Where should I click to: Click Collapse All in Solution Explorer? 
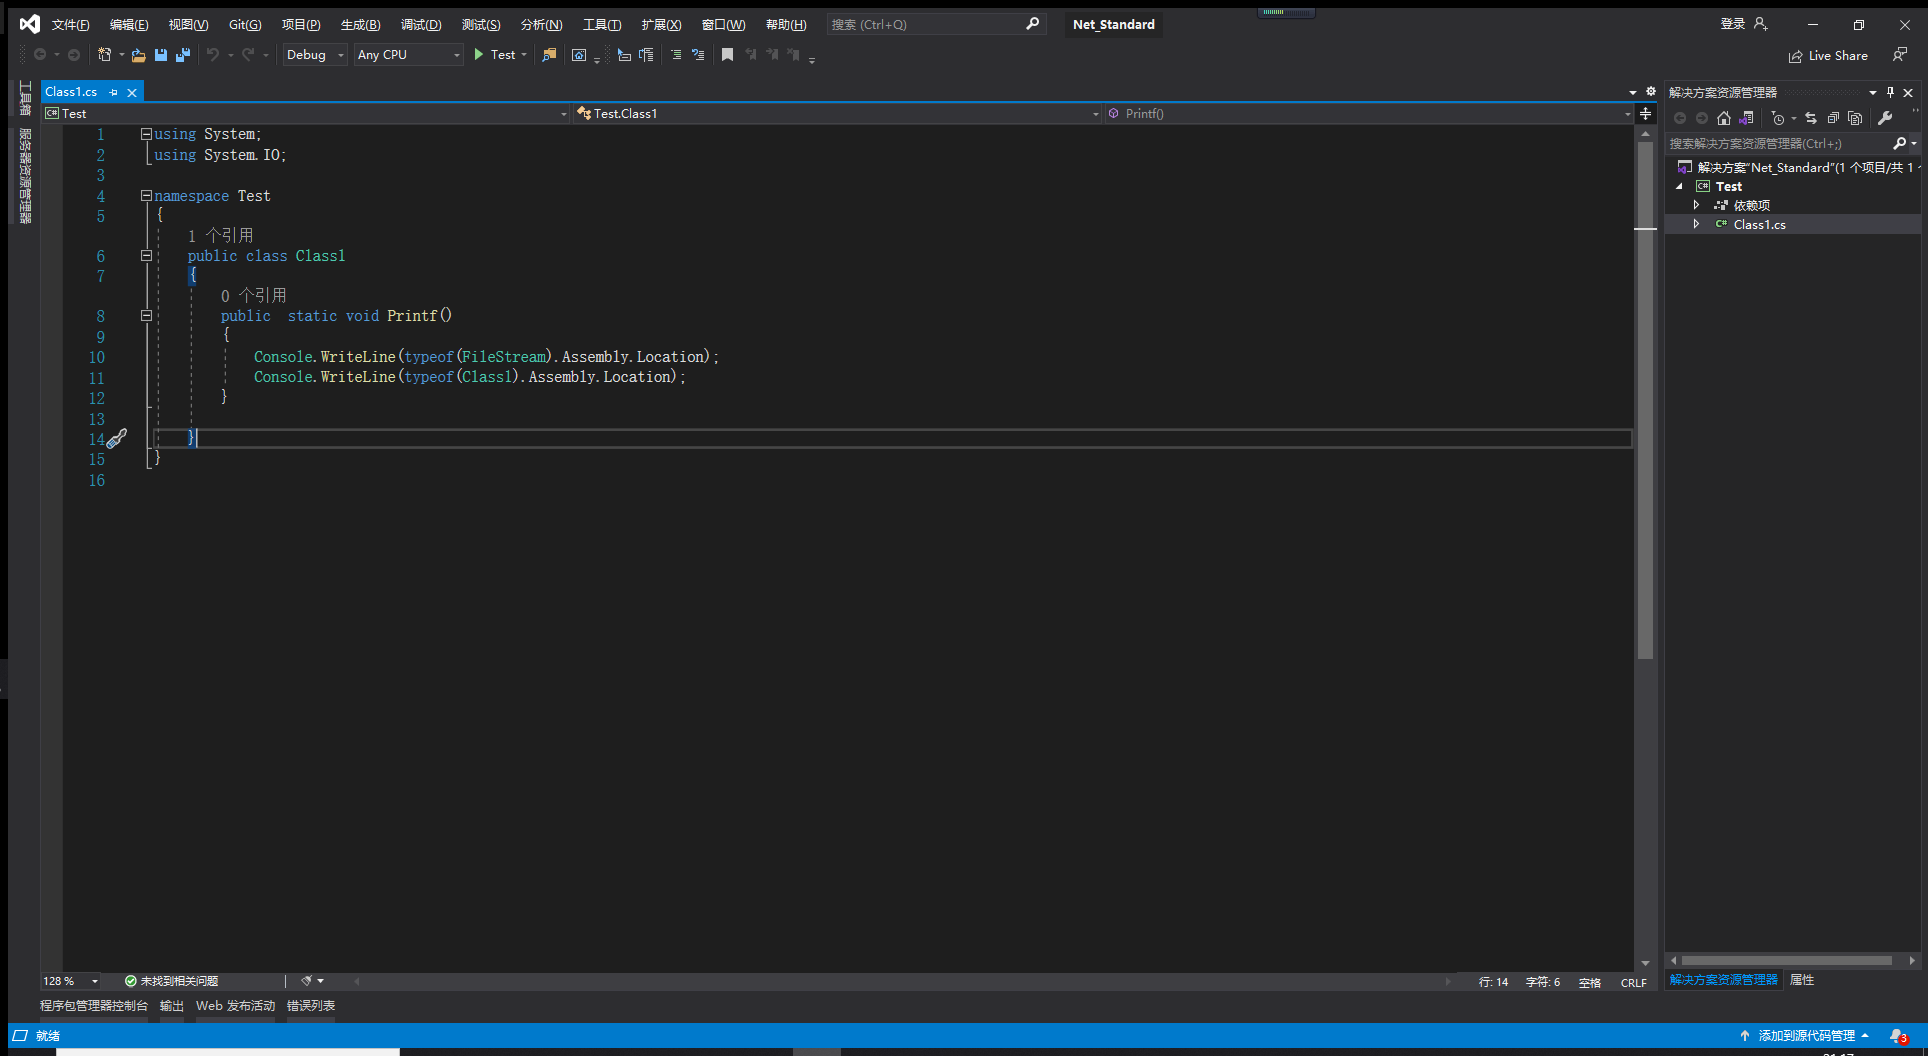1833,118
